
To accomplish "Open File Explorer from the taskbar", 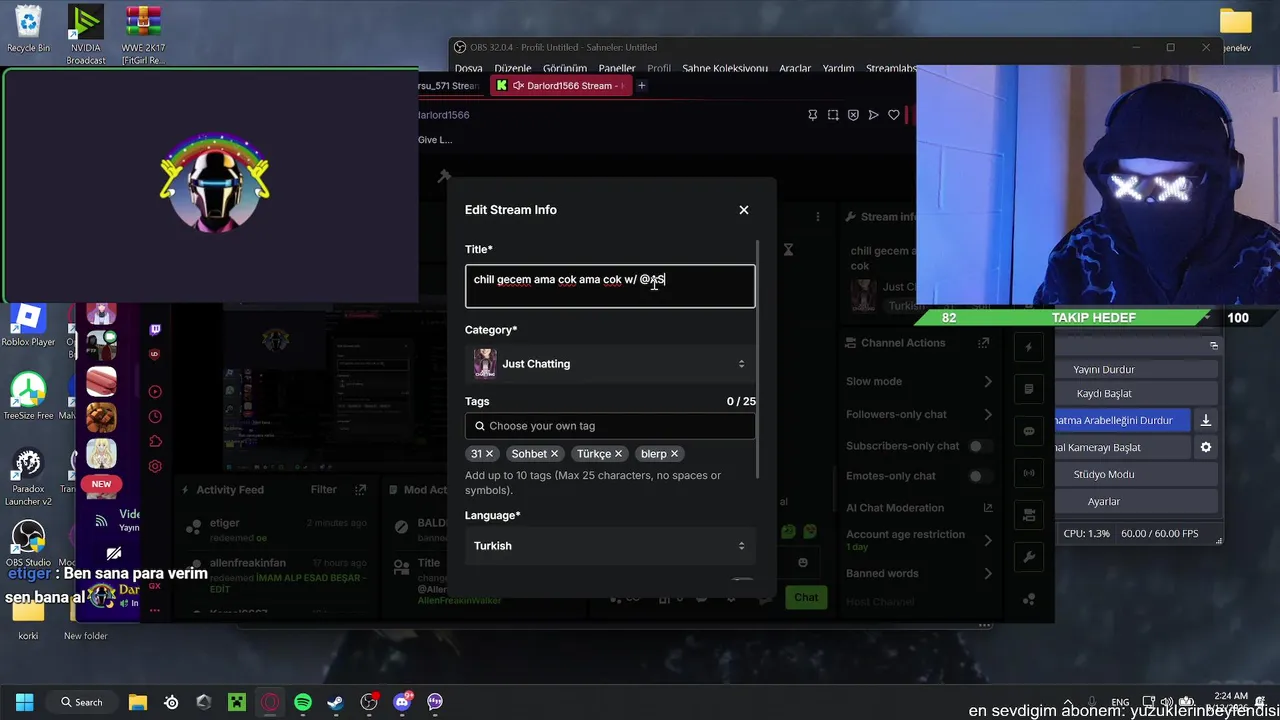I will (138, 702).
